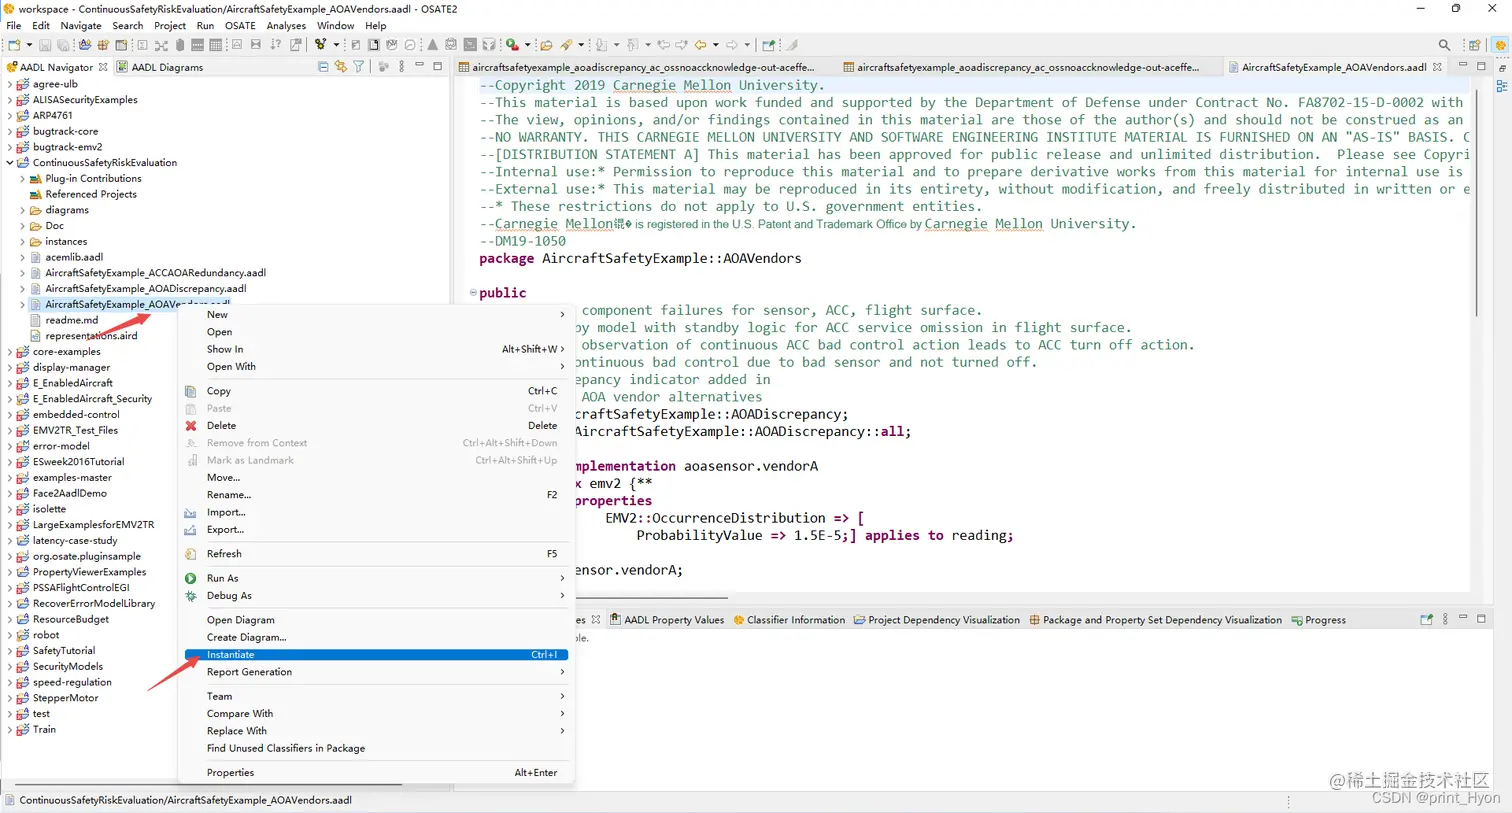The image size is (1512, 813).
Task: Open the Open Perspective toolbar icon
Action: point(1474,45)
